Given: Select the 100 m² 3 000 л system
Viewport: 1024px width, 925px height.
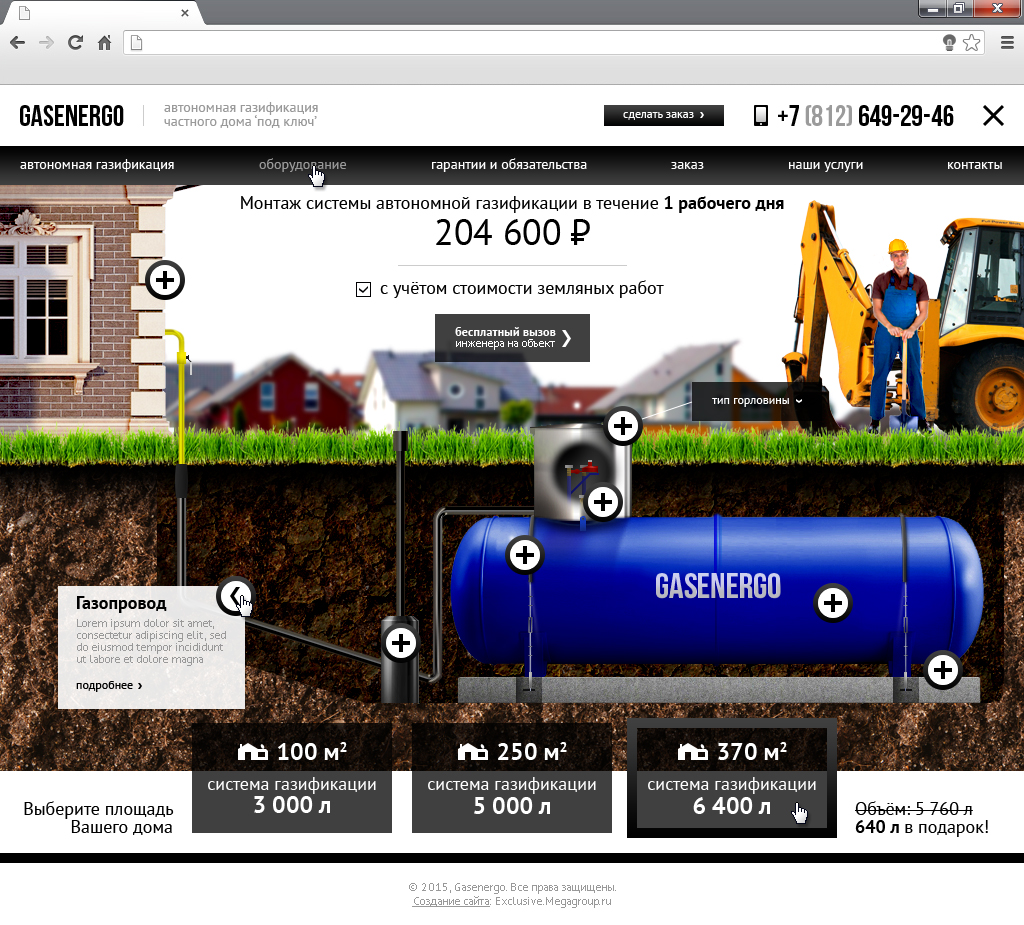Looking at the screenshot, I should 292,778.
